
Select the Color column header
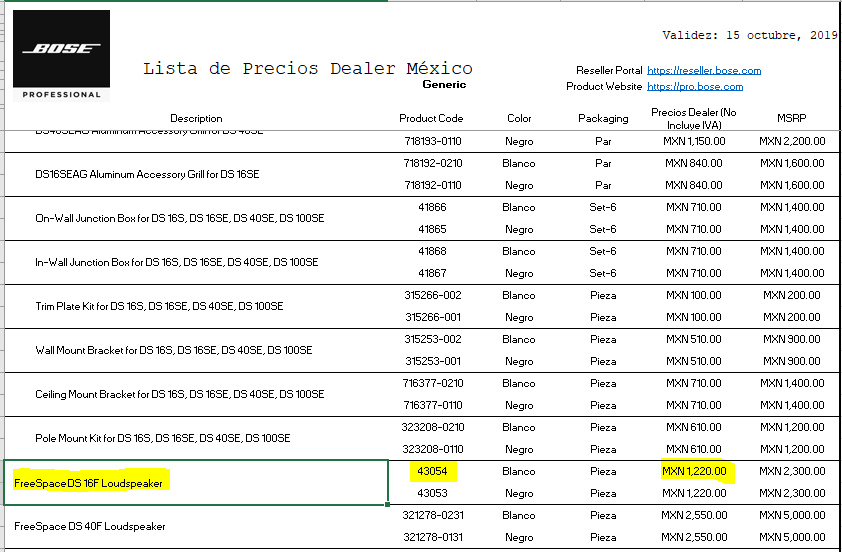pyautogui.click(x=519, y=118)
